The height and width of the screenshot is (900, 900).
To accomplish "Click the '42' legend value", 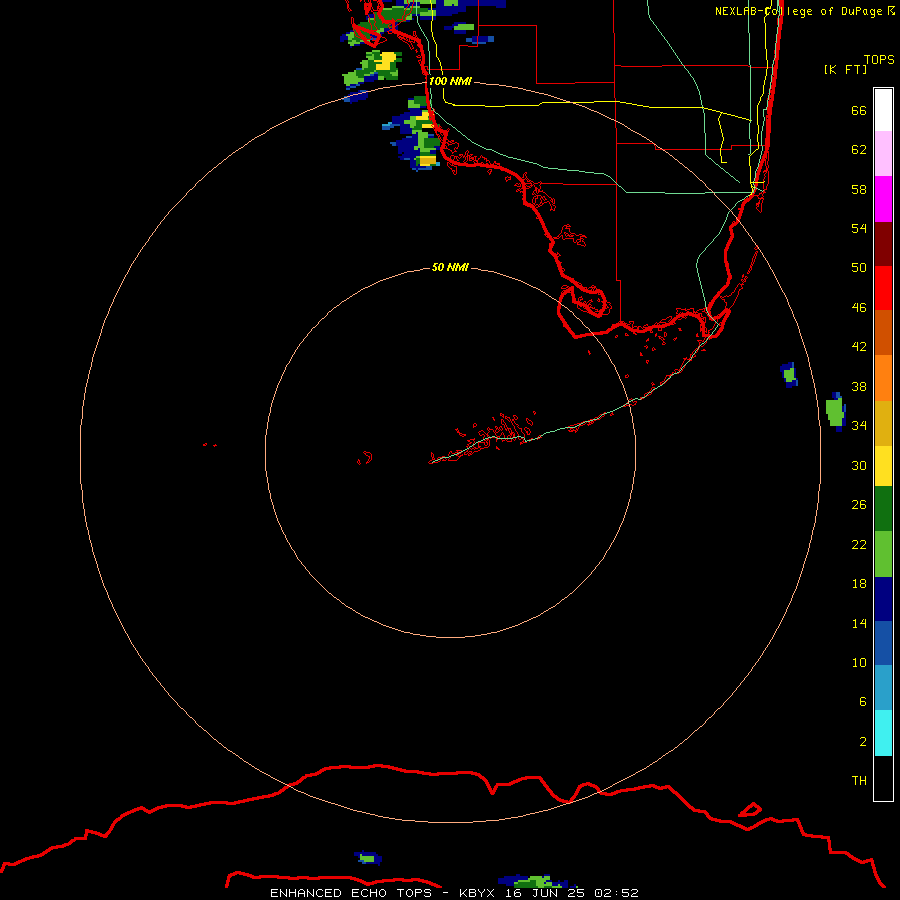I will tap(859, 347).
